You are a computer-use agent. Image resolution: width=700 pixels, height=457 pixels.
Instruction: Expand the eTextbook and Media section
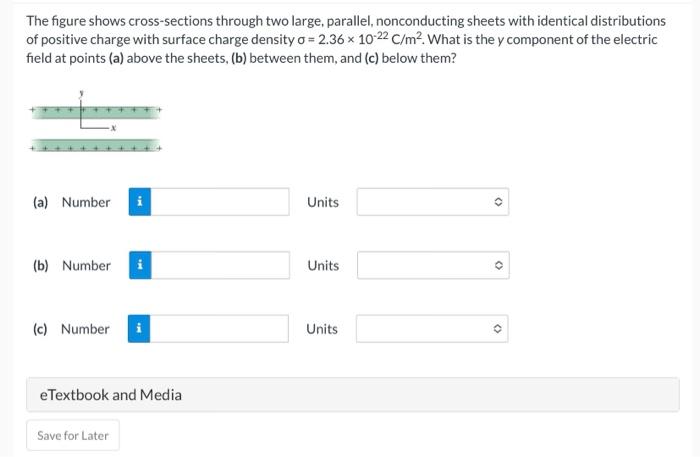coord(352,395)
